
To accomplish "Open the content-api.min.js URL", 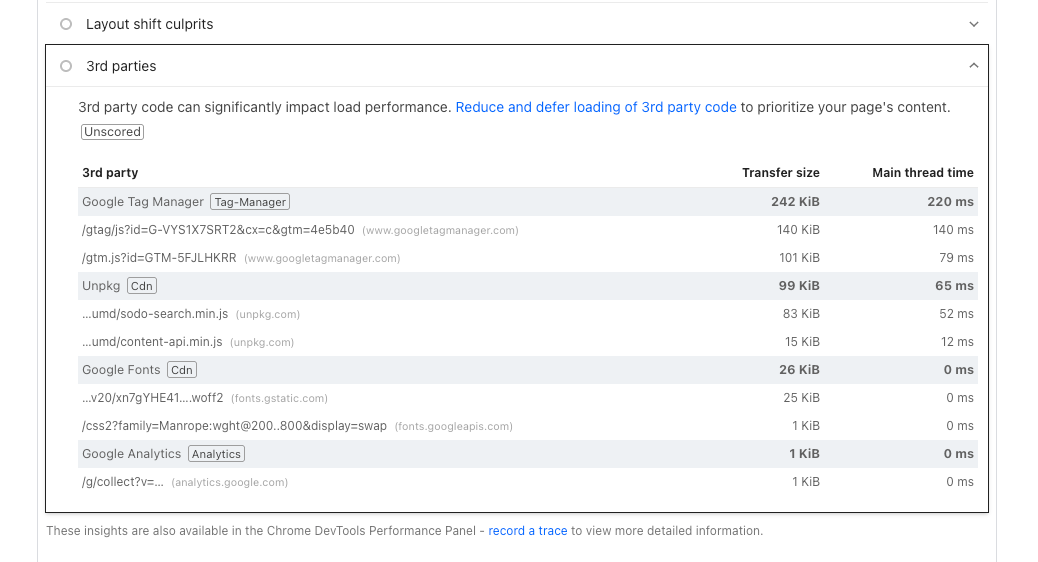I will pos(152,342).
